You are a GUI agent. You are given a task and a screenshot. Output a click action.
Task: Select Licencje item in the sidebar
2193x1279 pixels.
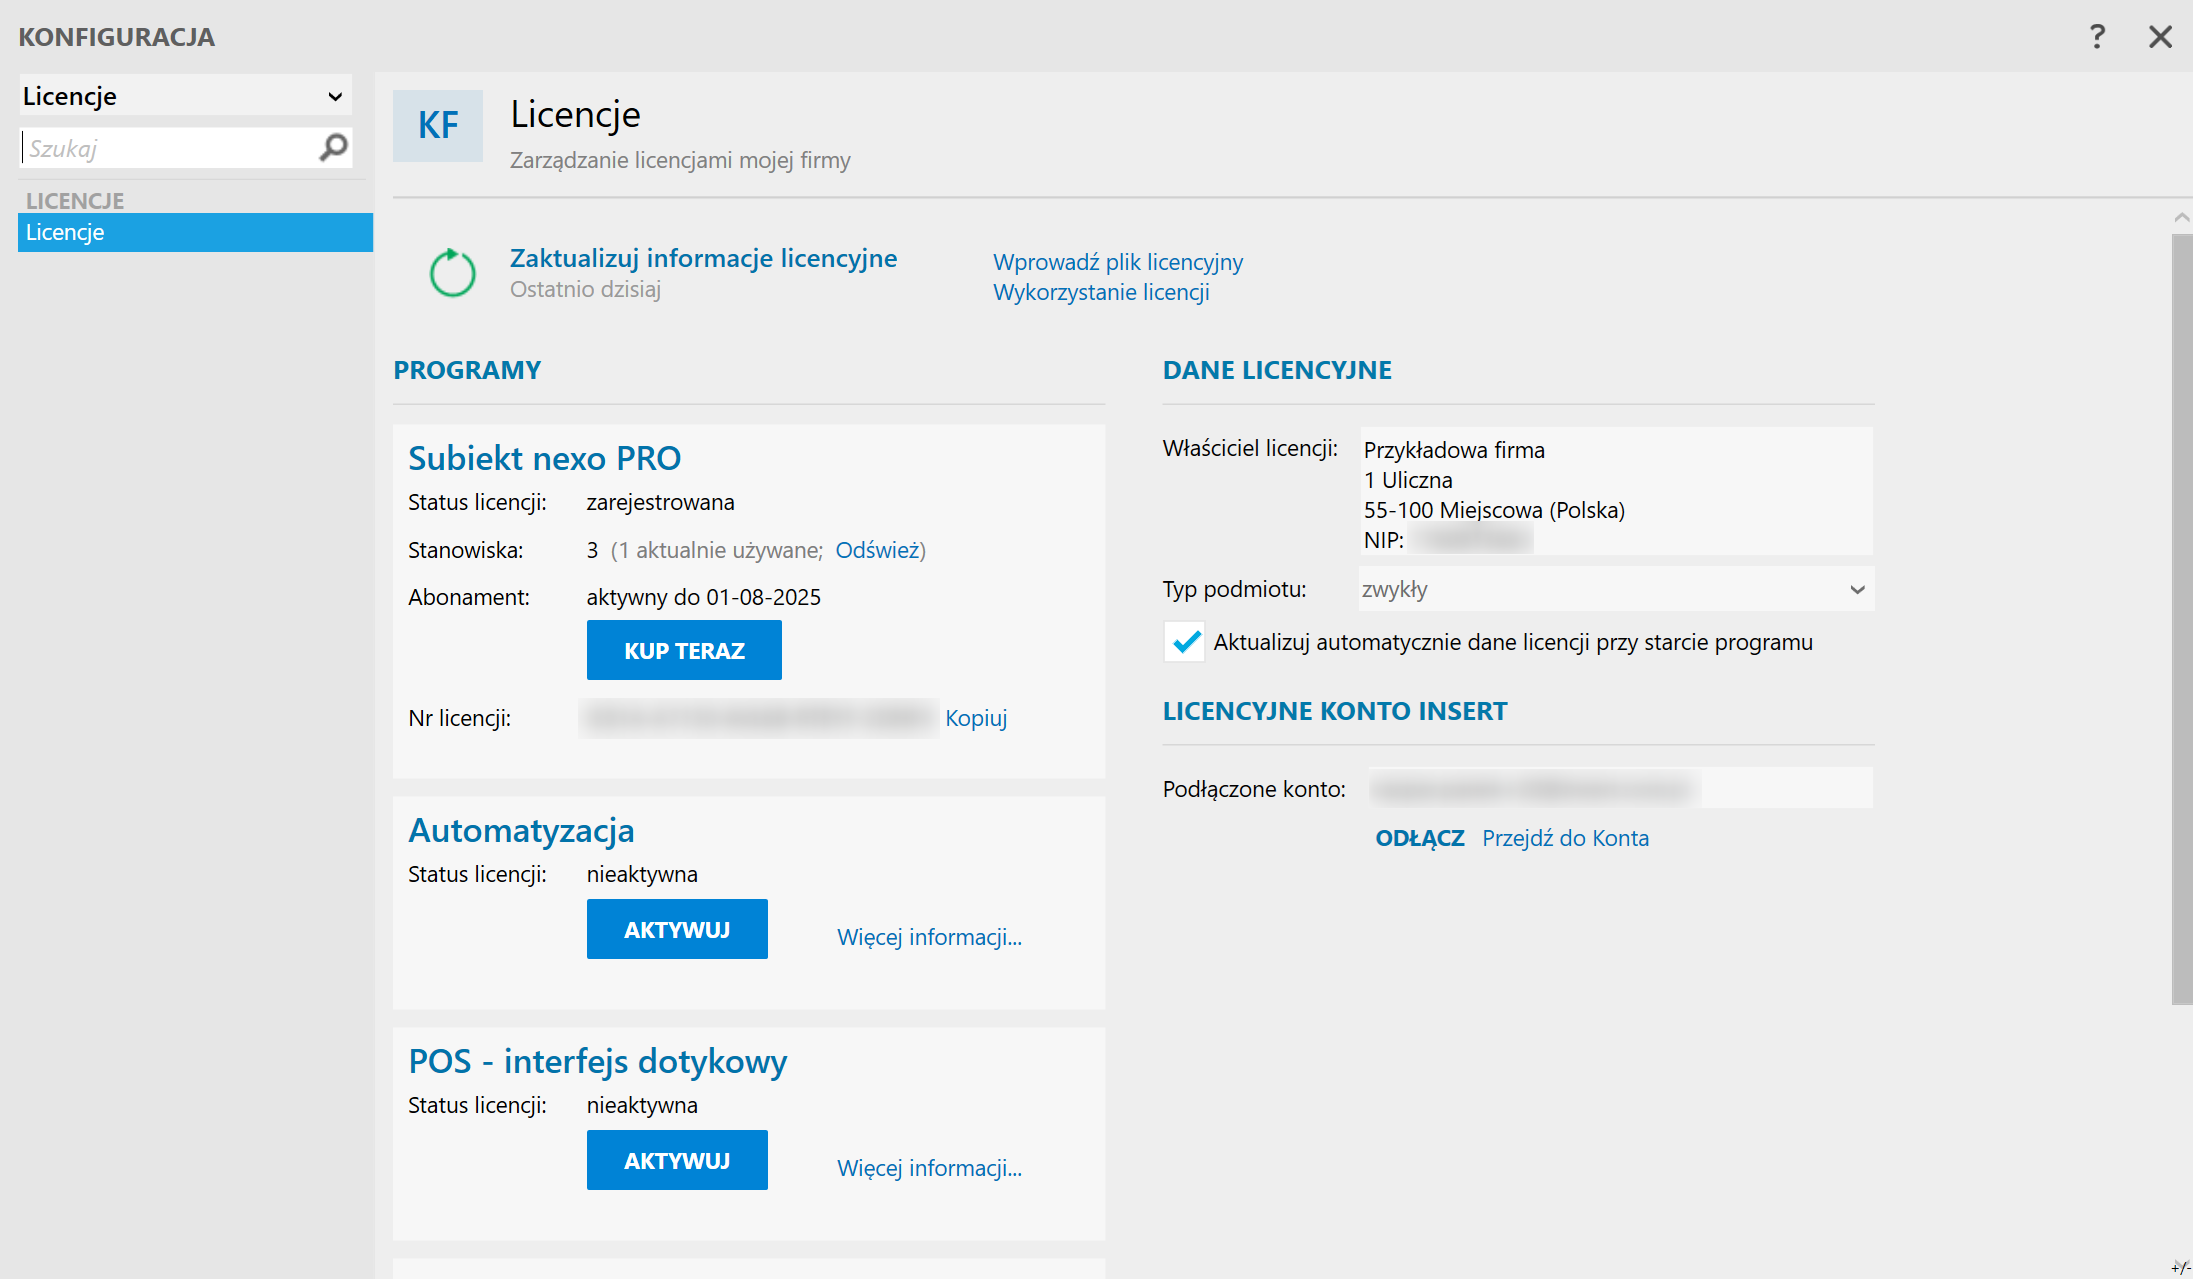point(195,232)
